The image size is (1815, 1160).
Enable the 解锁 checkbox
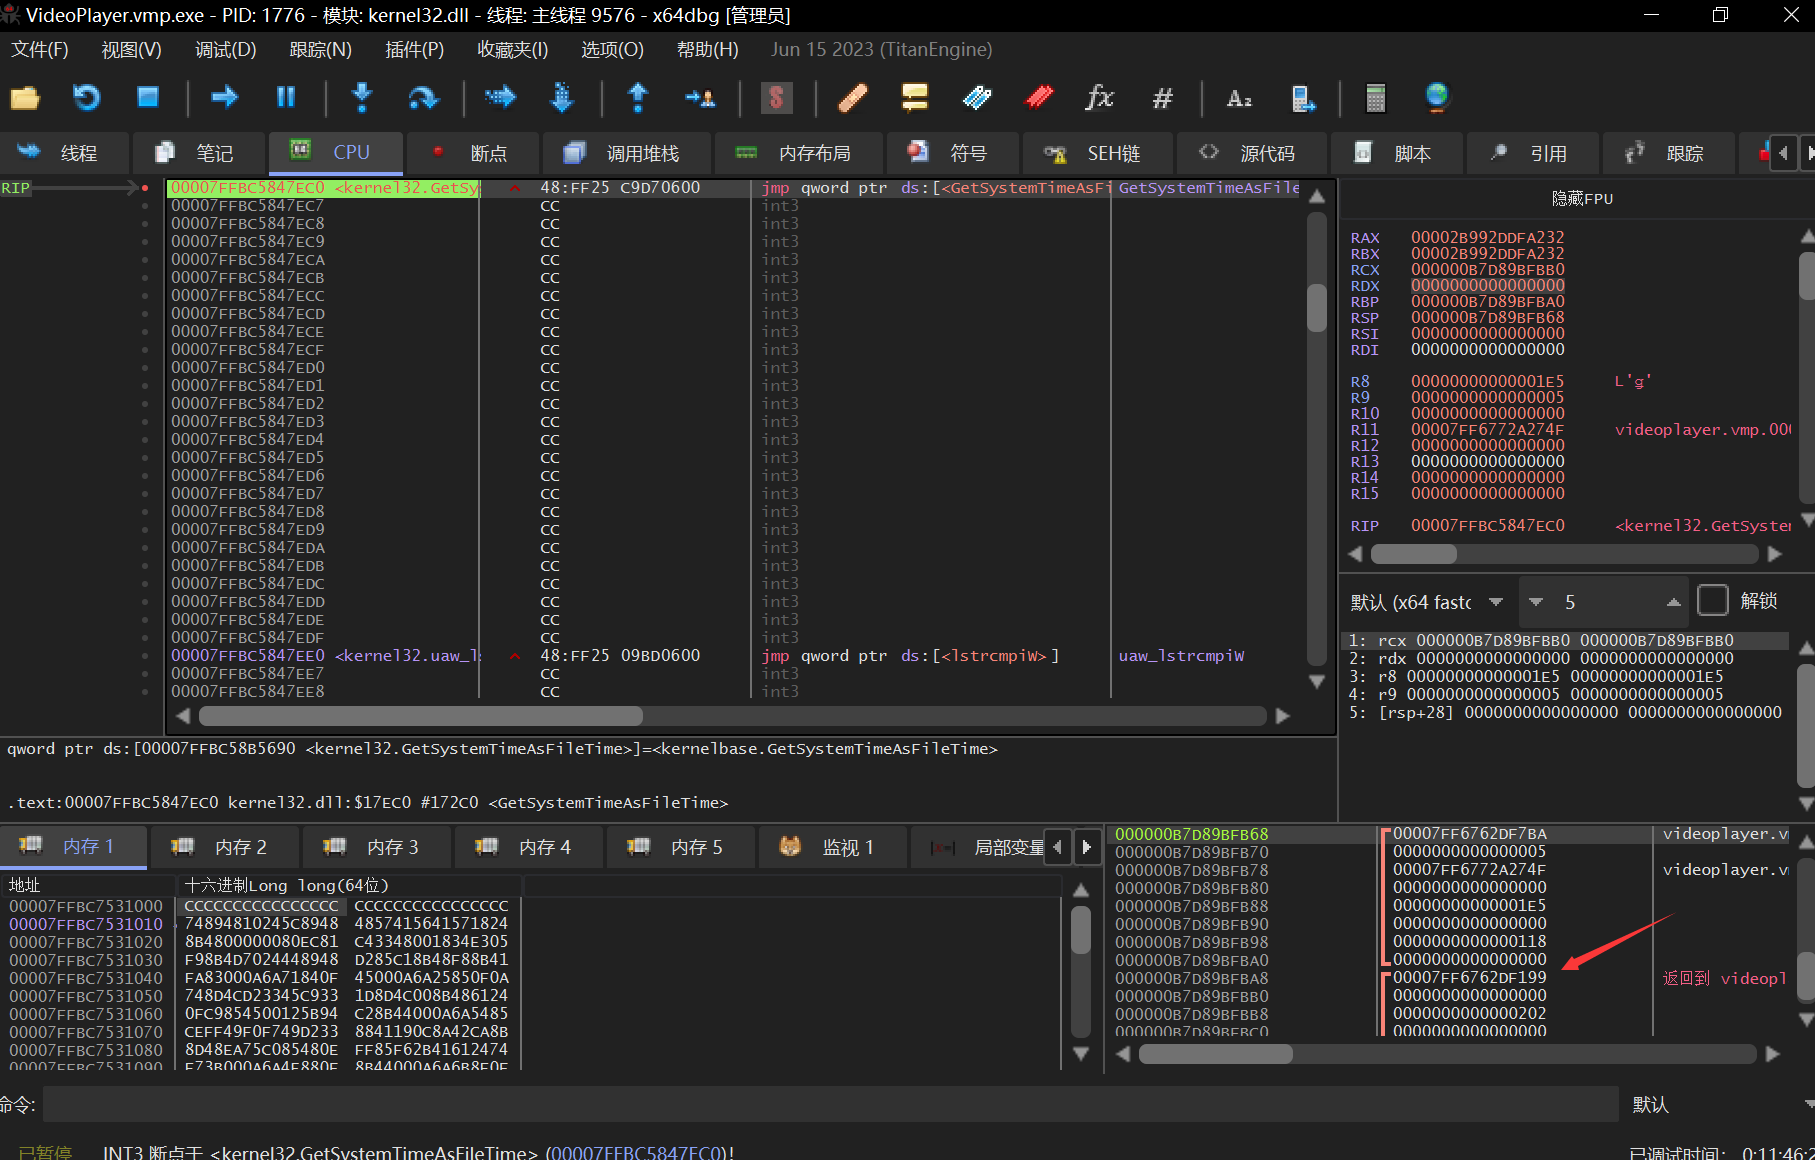(1712, 601)
